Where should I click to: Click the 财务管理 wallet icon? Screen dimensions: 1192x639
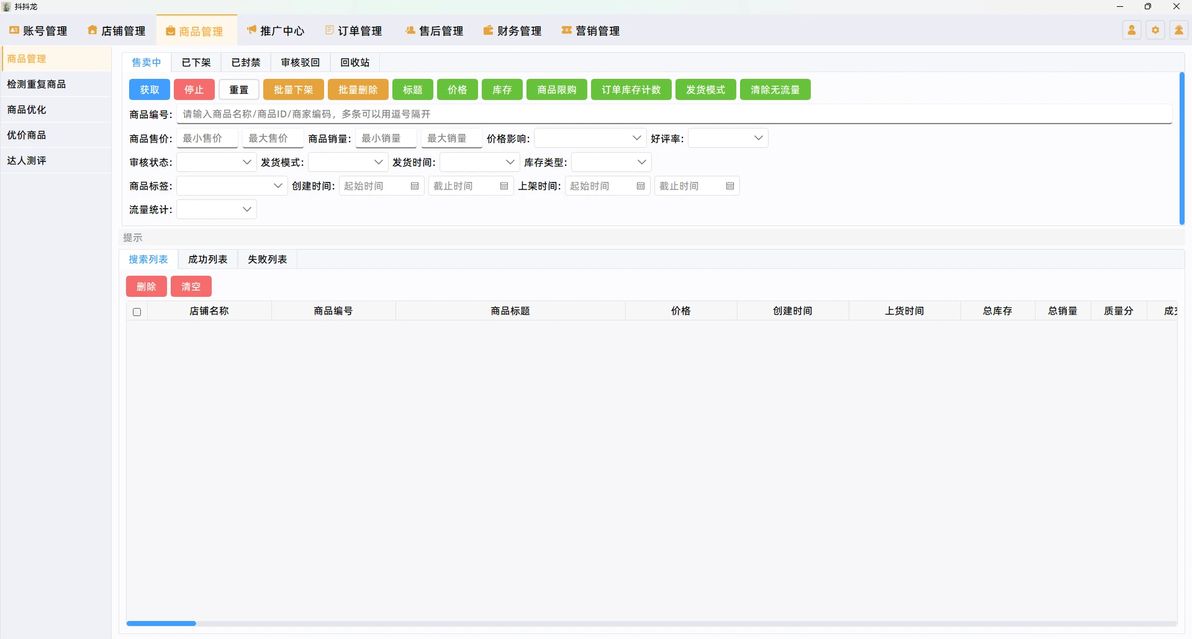coord(488,30)
